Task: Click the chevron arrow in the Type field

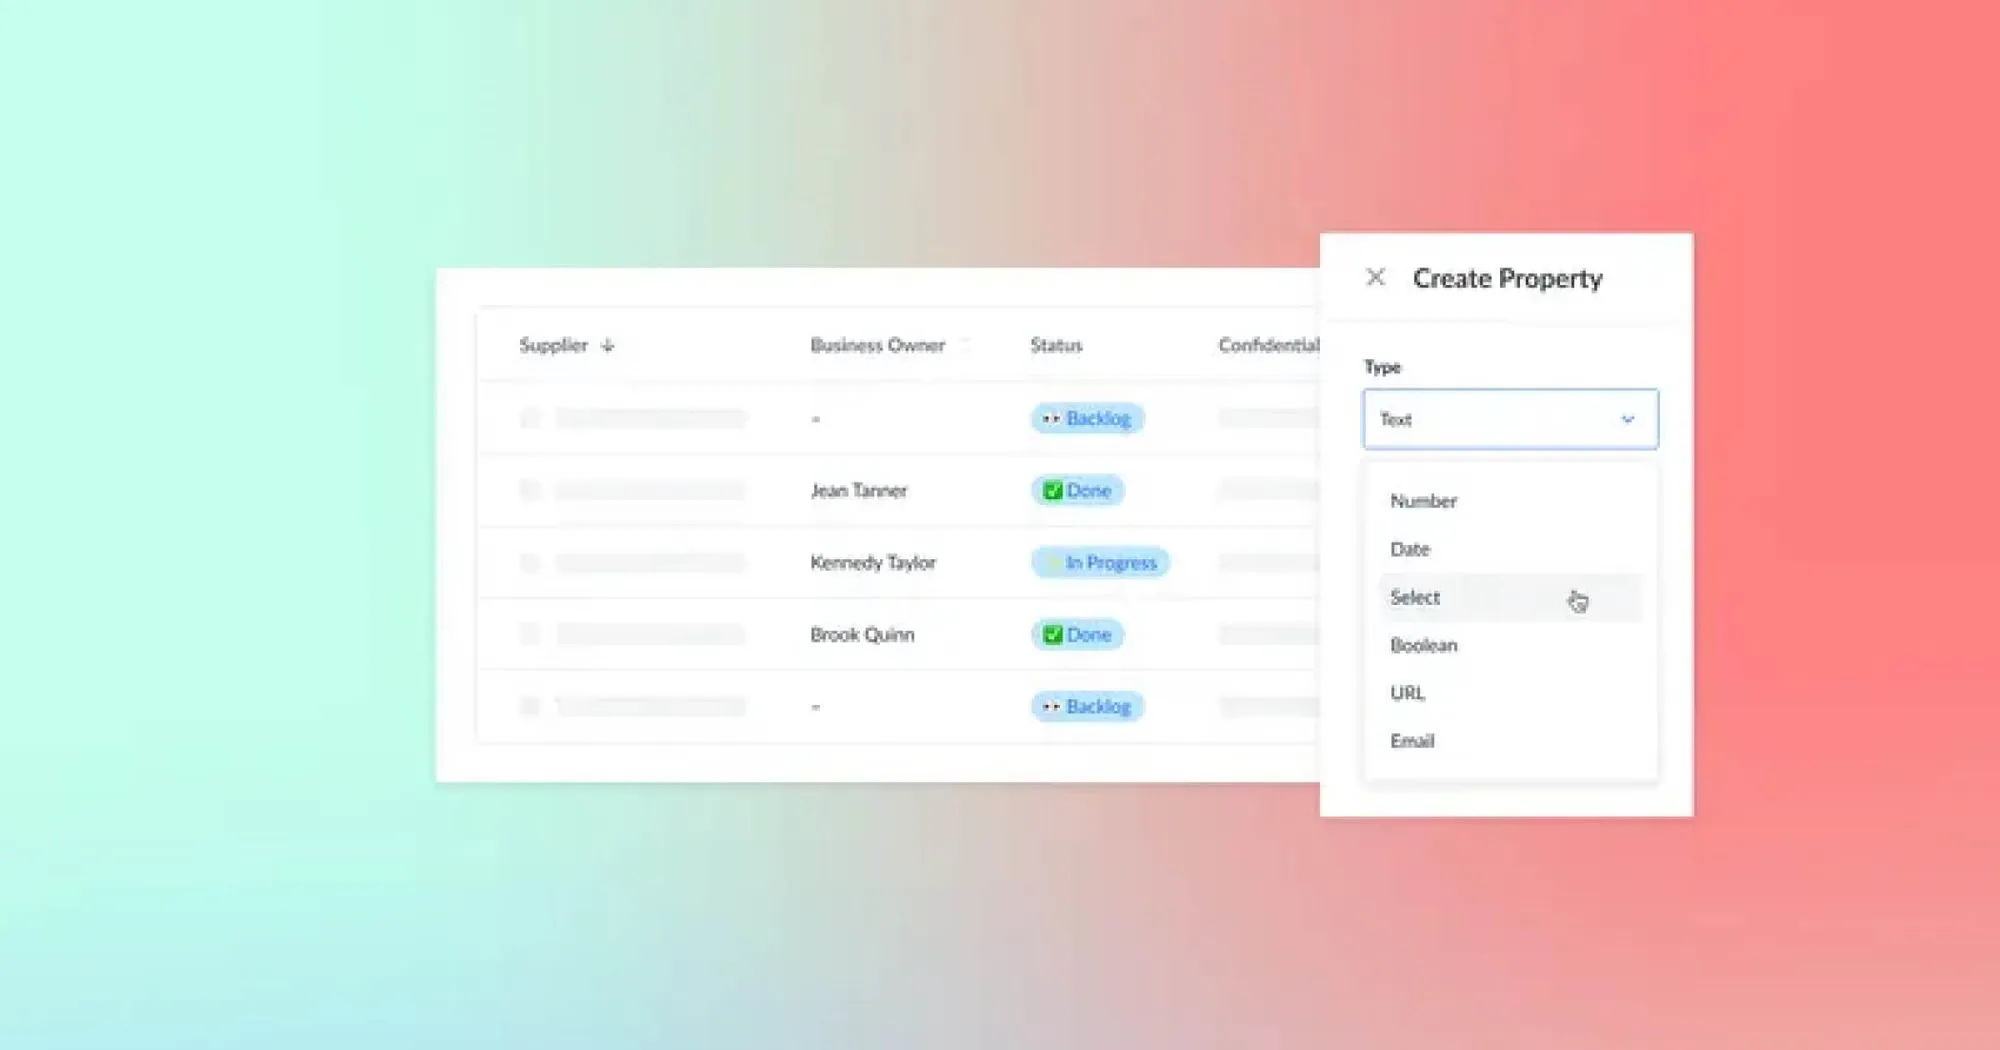Action: 1627,419
